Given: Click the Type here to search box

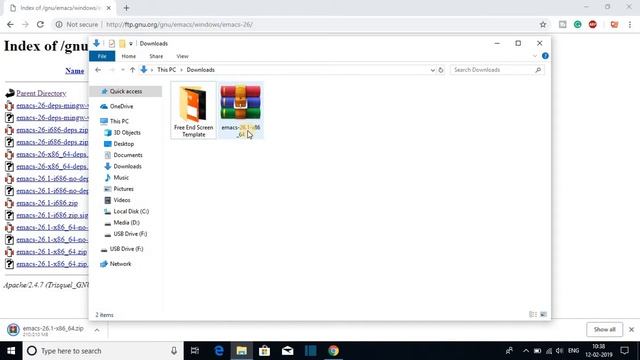Looking at the screenshot, I should (103, 351).
